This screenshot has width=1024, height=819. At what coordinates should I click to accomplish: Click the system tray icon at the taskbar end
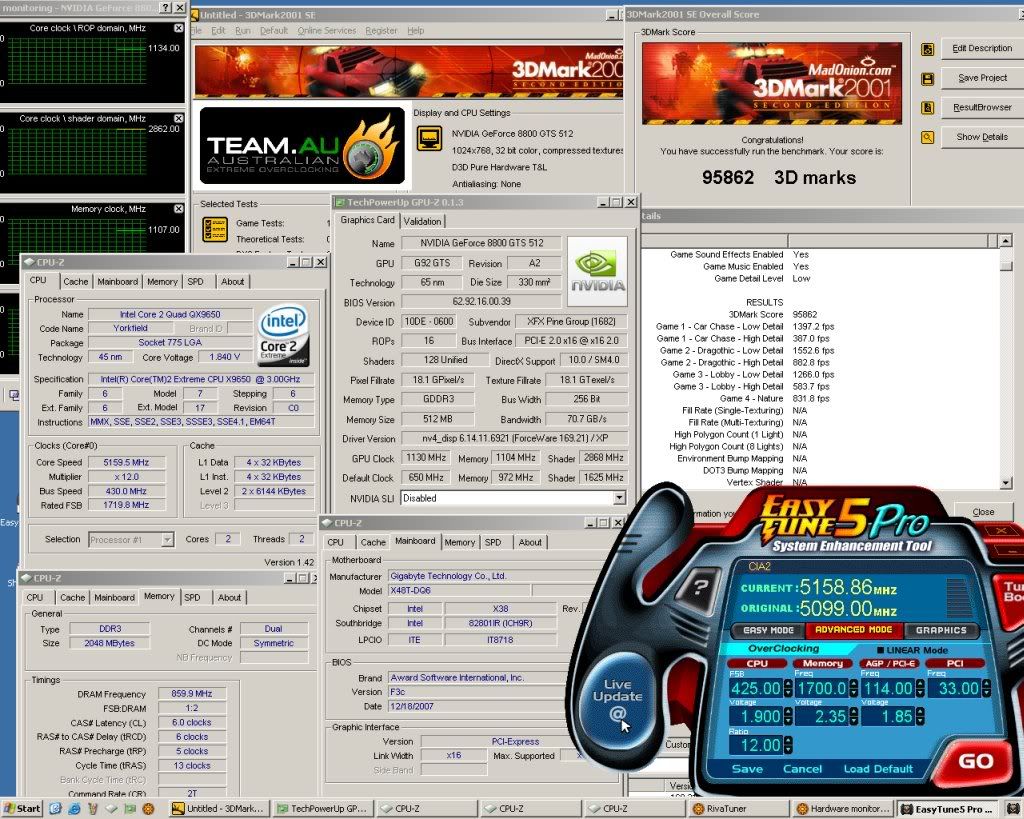point(1013,809)
